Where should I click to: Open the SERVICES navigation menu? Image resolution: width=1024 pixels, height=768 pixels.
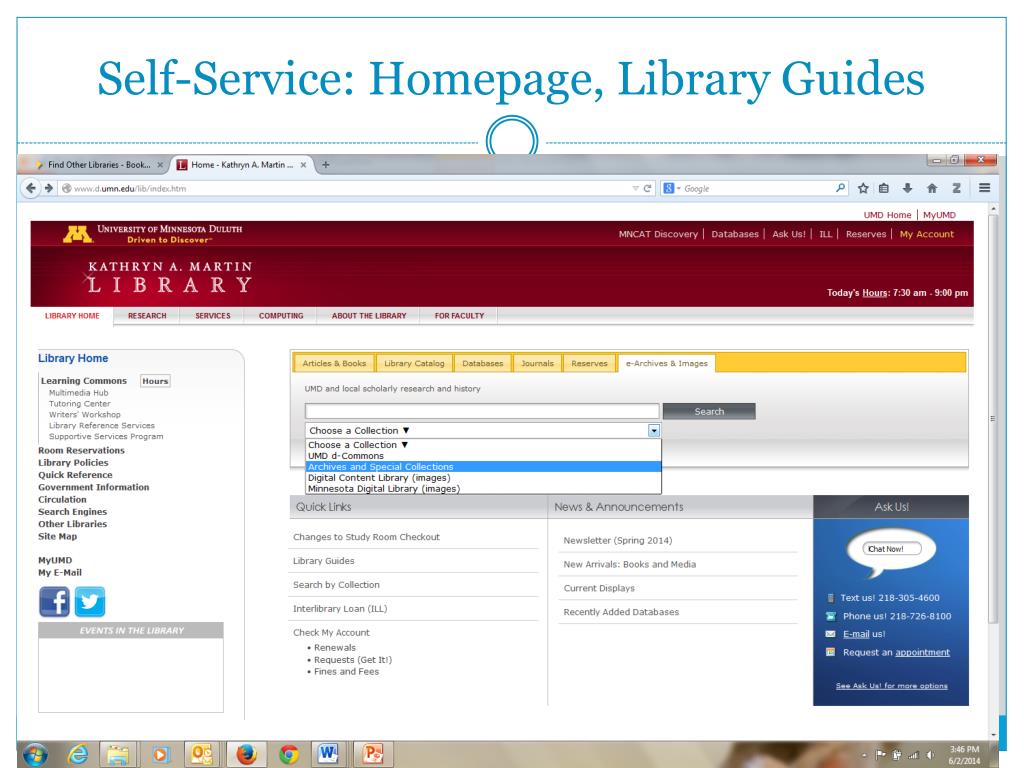click(212, 315)
